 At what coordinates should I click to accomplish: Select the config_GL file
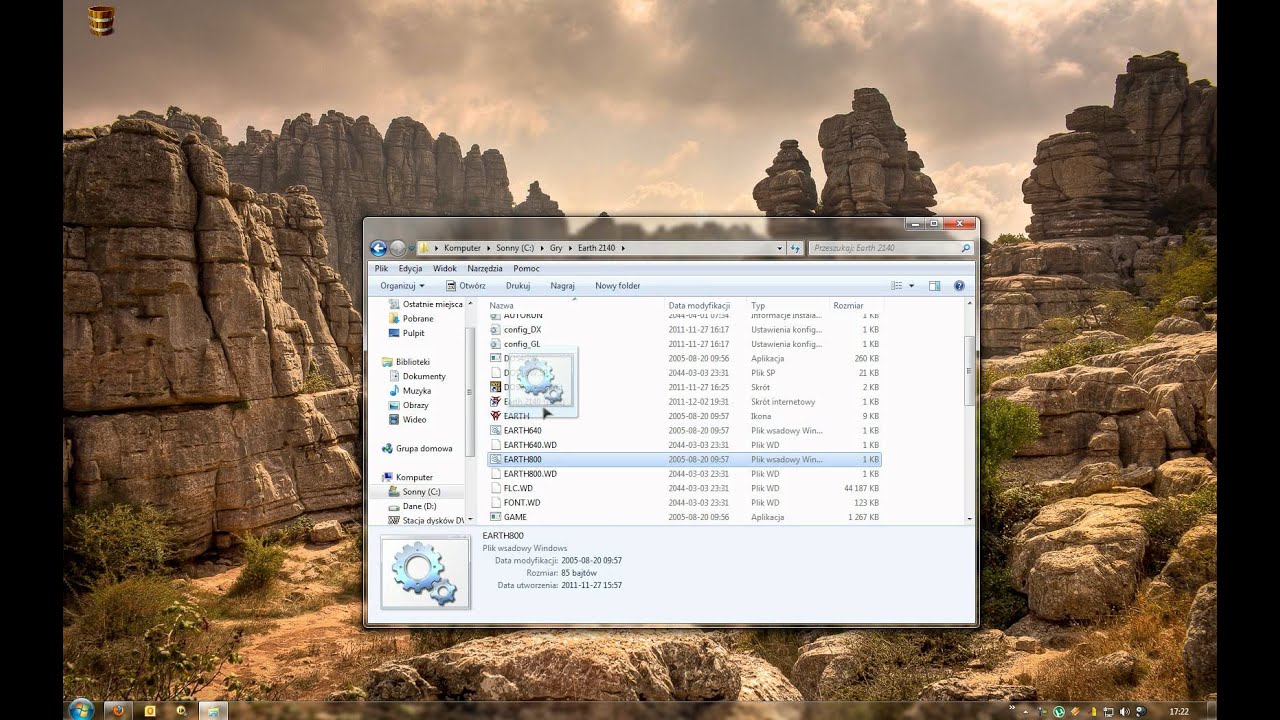click(x=684, y=344)
